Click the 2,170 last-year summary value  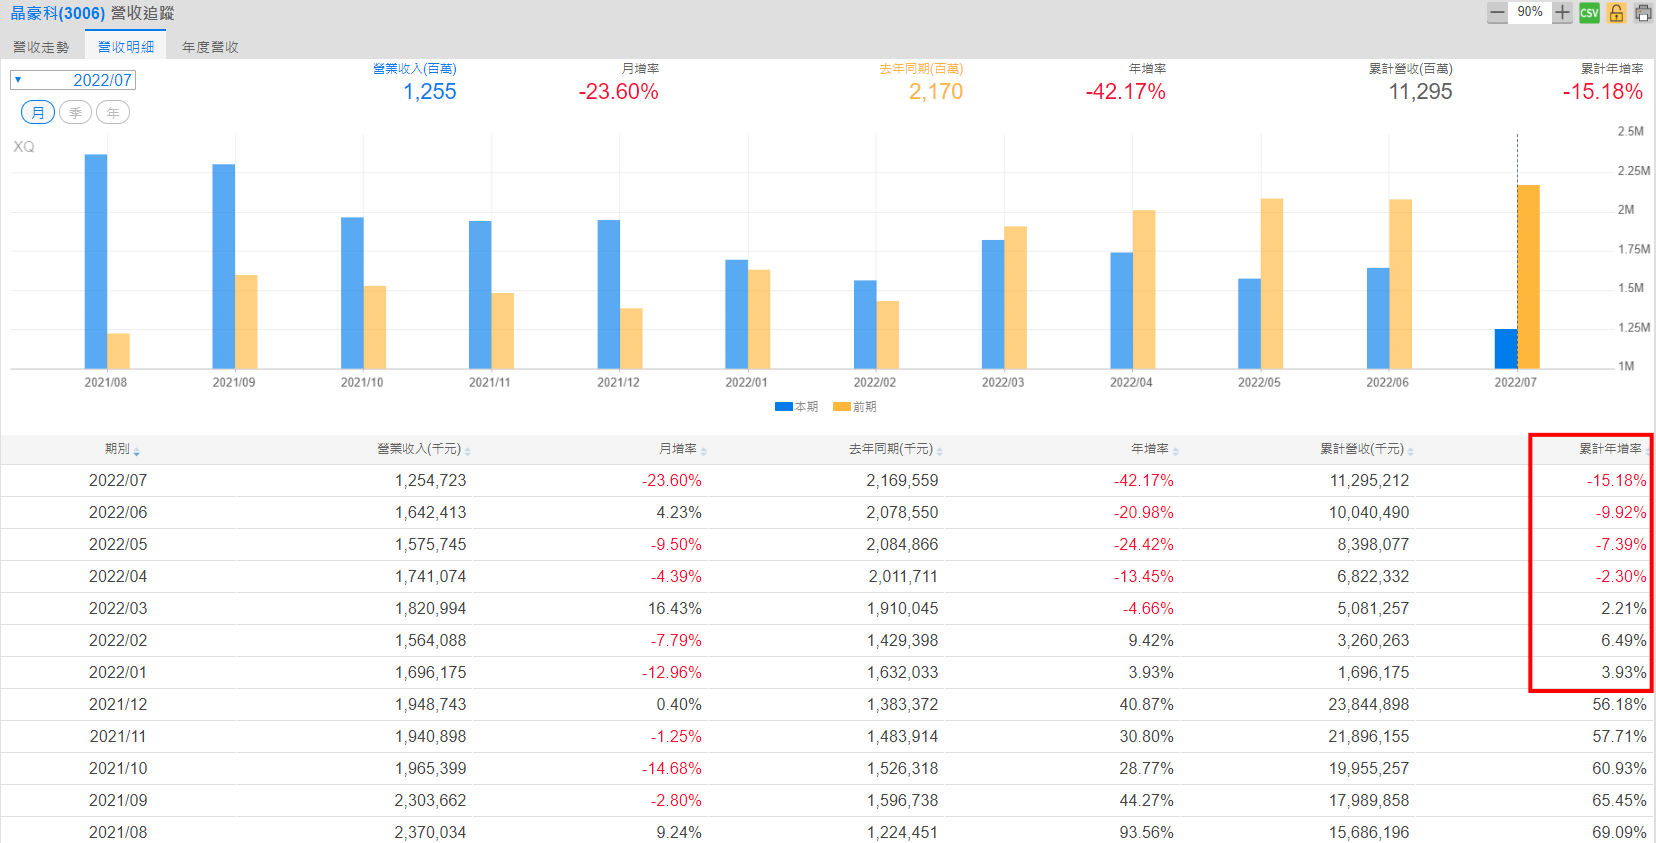coord(936,92)
